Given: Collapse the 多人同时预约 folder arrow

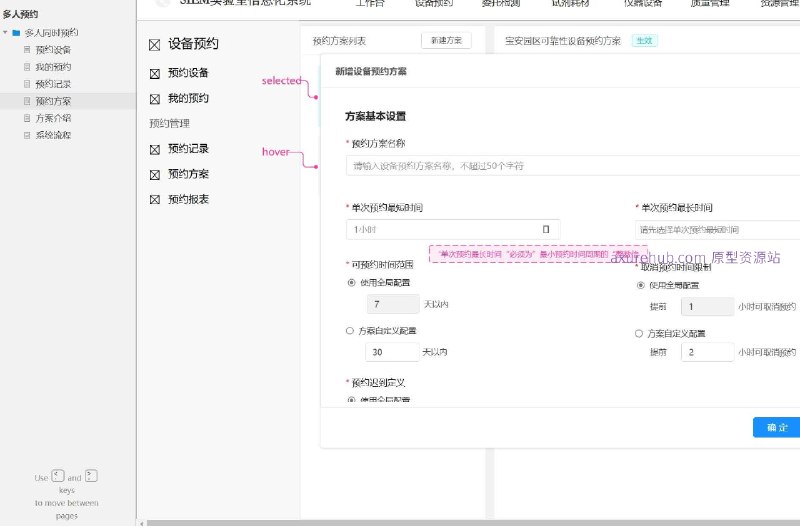Looking at the screenshot, I should pyautogui.click(x=5, y=33).
